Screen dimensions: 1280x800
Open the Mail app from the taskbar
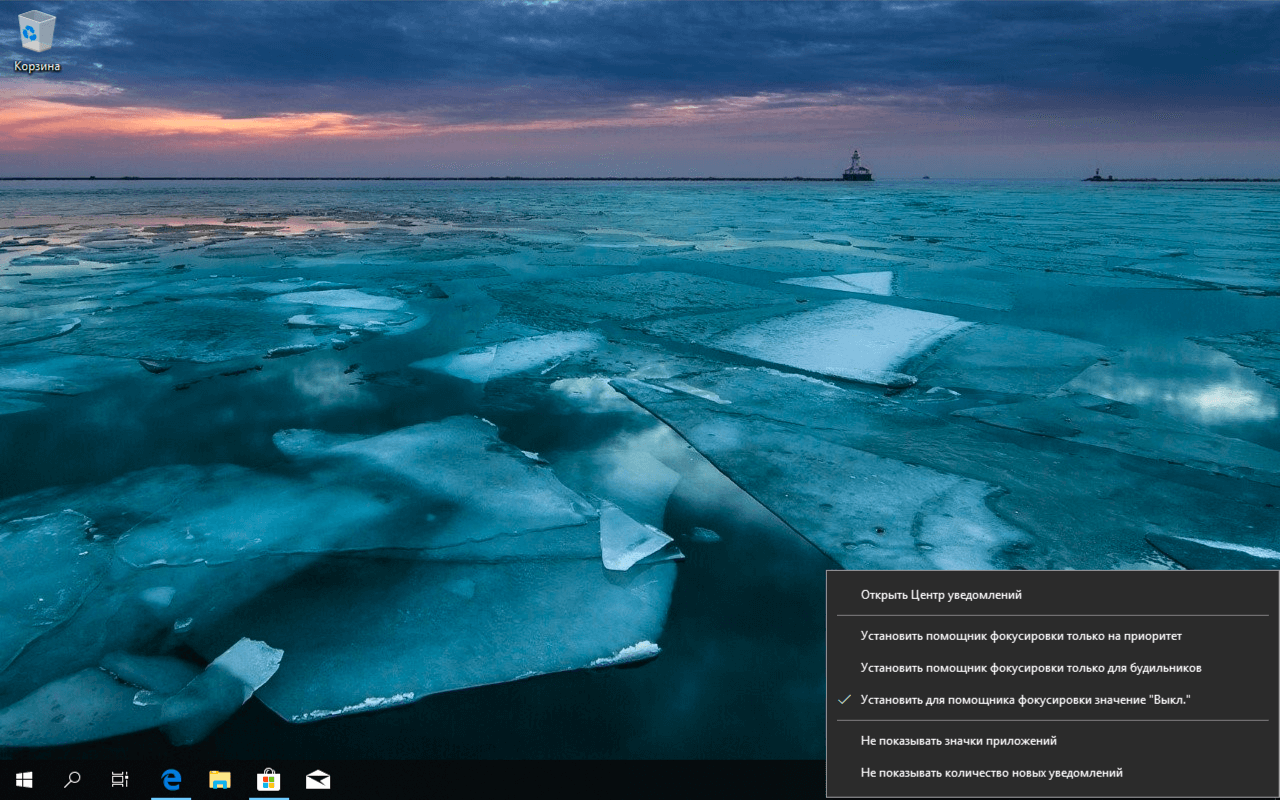click(318, 780)
